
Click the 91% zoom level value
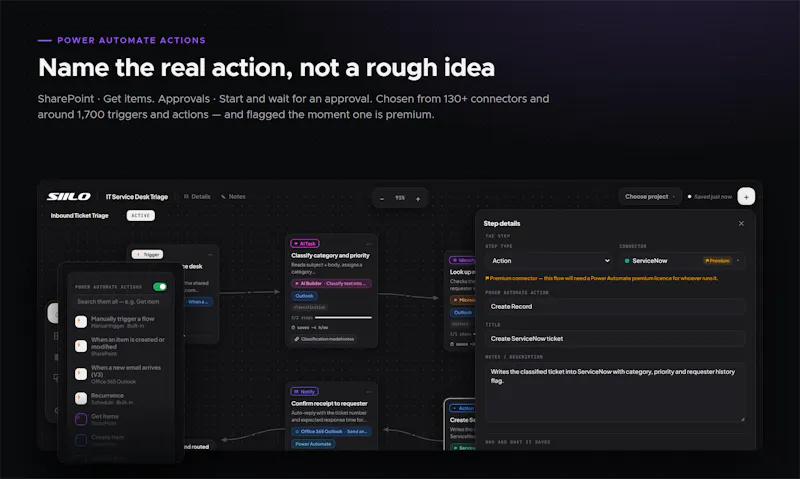tap(400, 198)
